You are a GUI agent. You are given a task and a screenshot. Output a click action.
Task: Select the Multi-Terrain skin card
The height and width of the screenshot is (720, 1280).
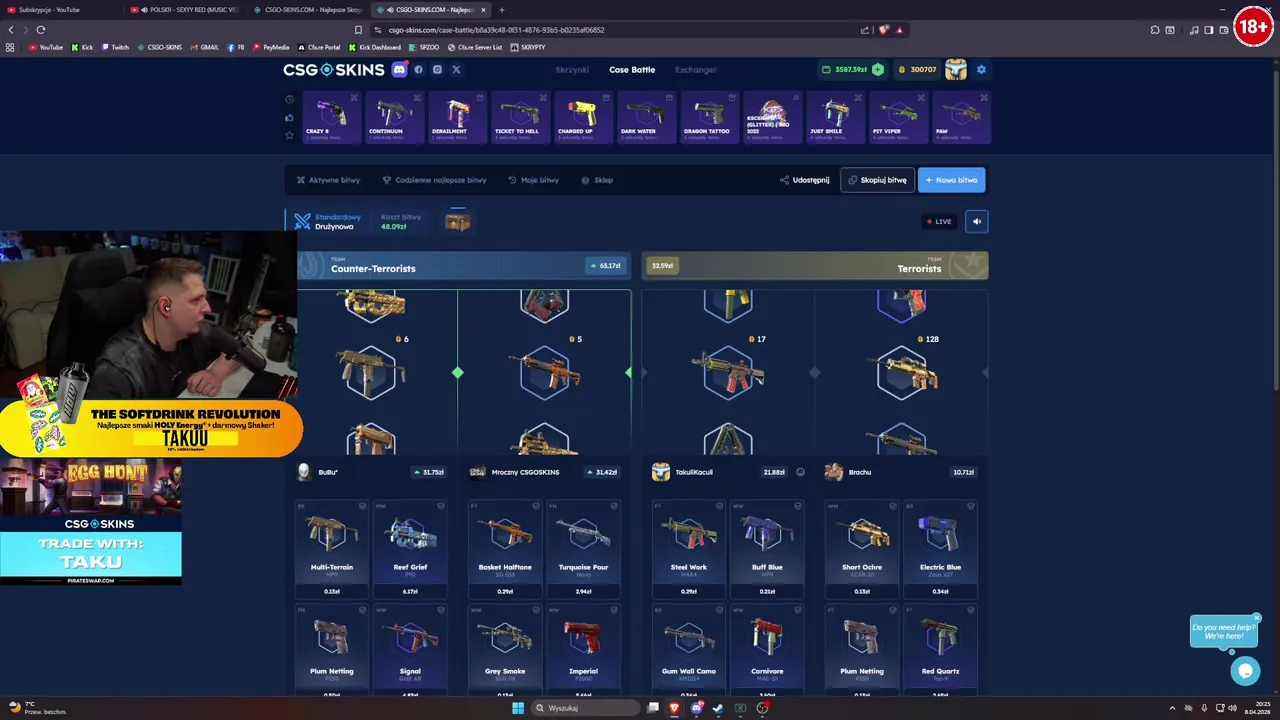(x=332, y=549)
